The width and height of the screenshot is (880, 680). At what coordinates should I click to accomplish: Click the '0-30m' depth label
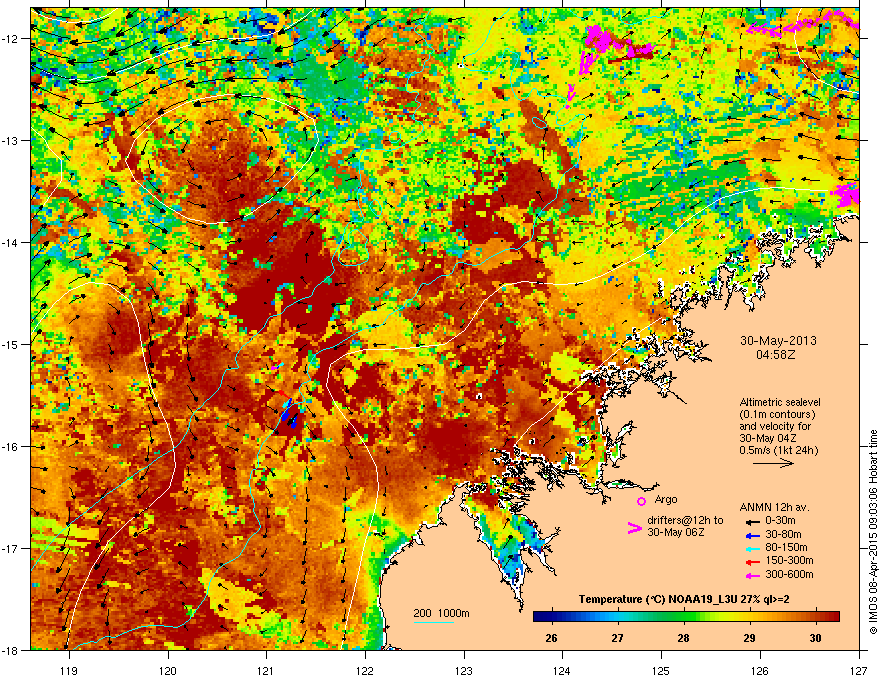click(x=780, y=521)
